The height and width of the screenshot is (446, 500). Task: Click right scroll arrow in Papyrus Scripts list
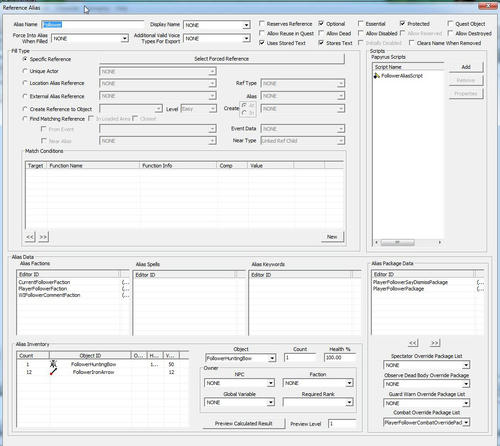[440, 242]
